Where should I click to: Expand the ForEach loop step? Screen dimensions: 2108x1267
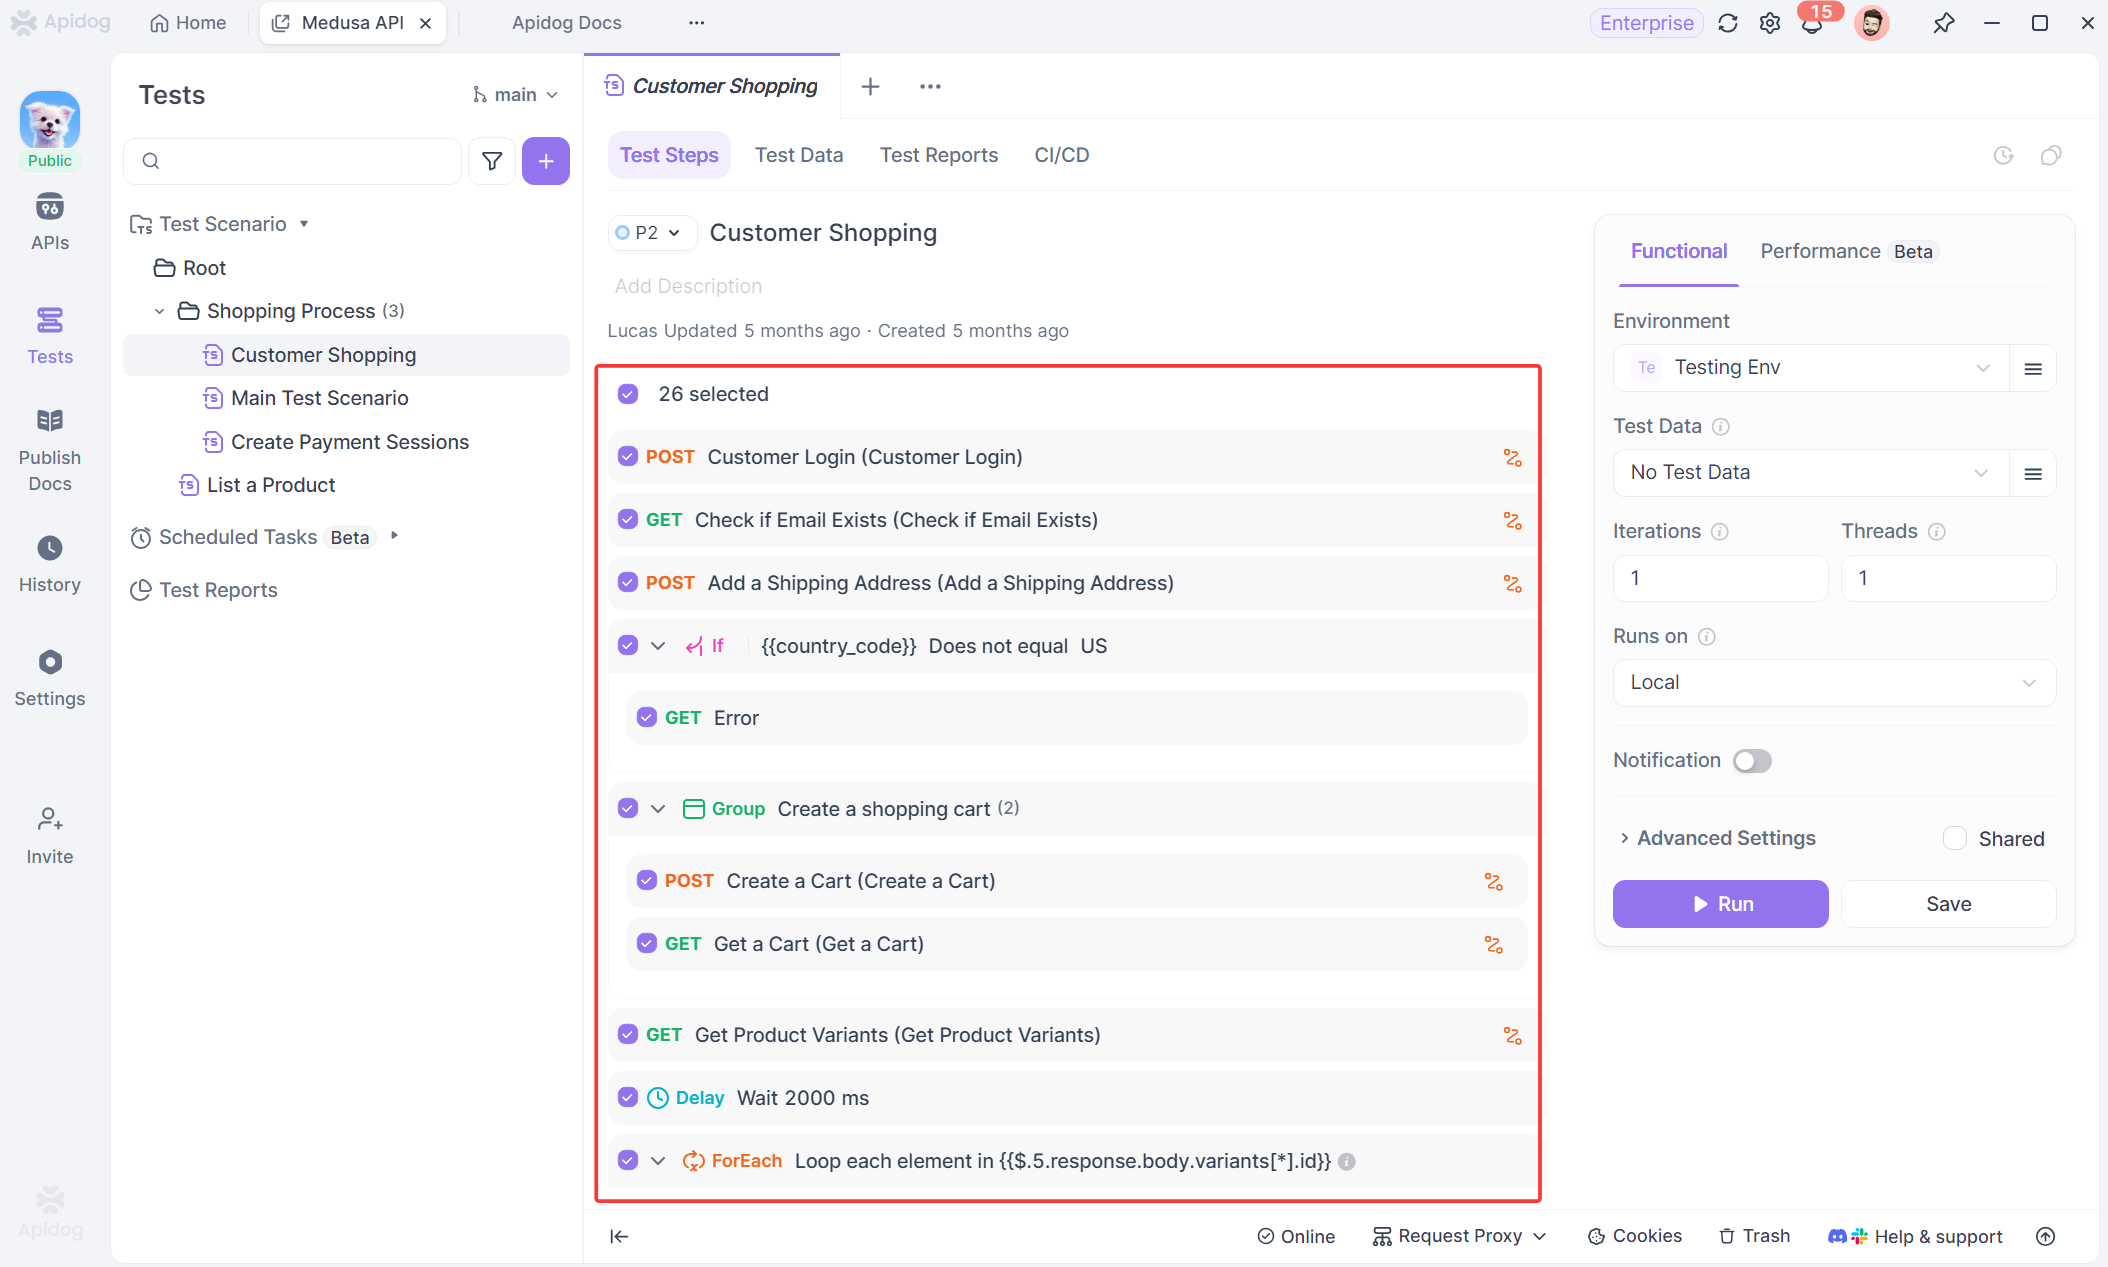[658, 1161]
